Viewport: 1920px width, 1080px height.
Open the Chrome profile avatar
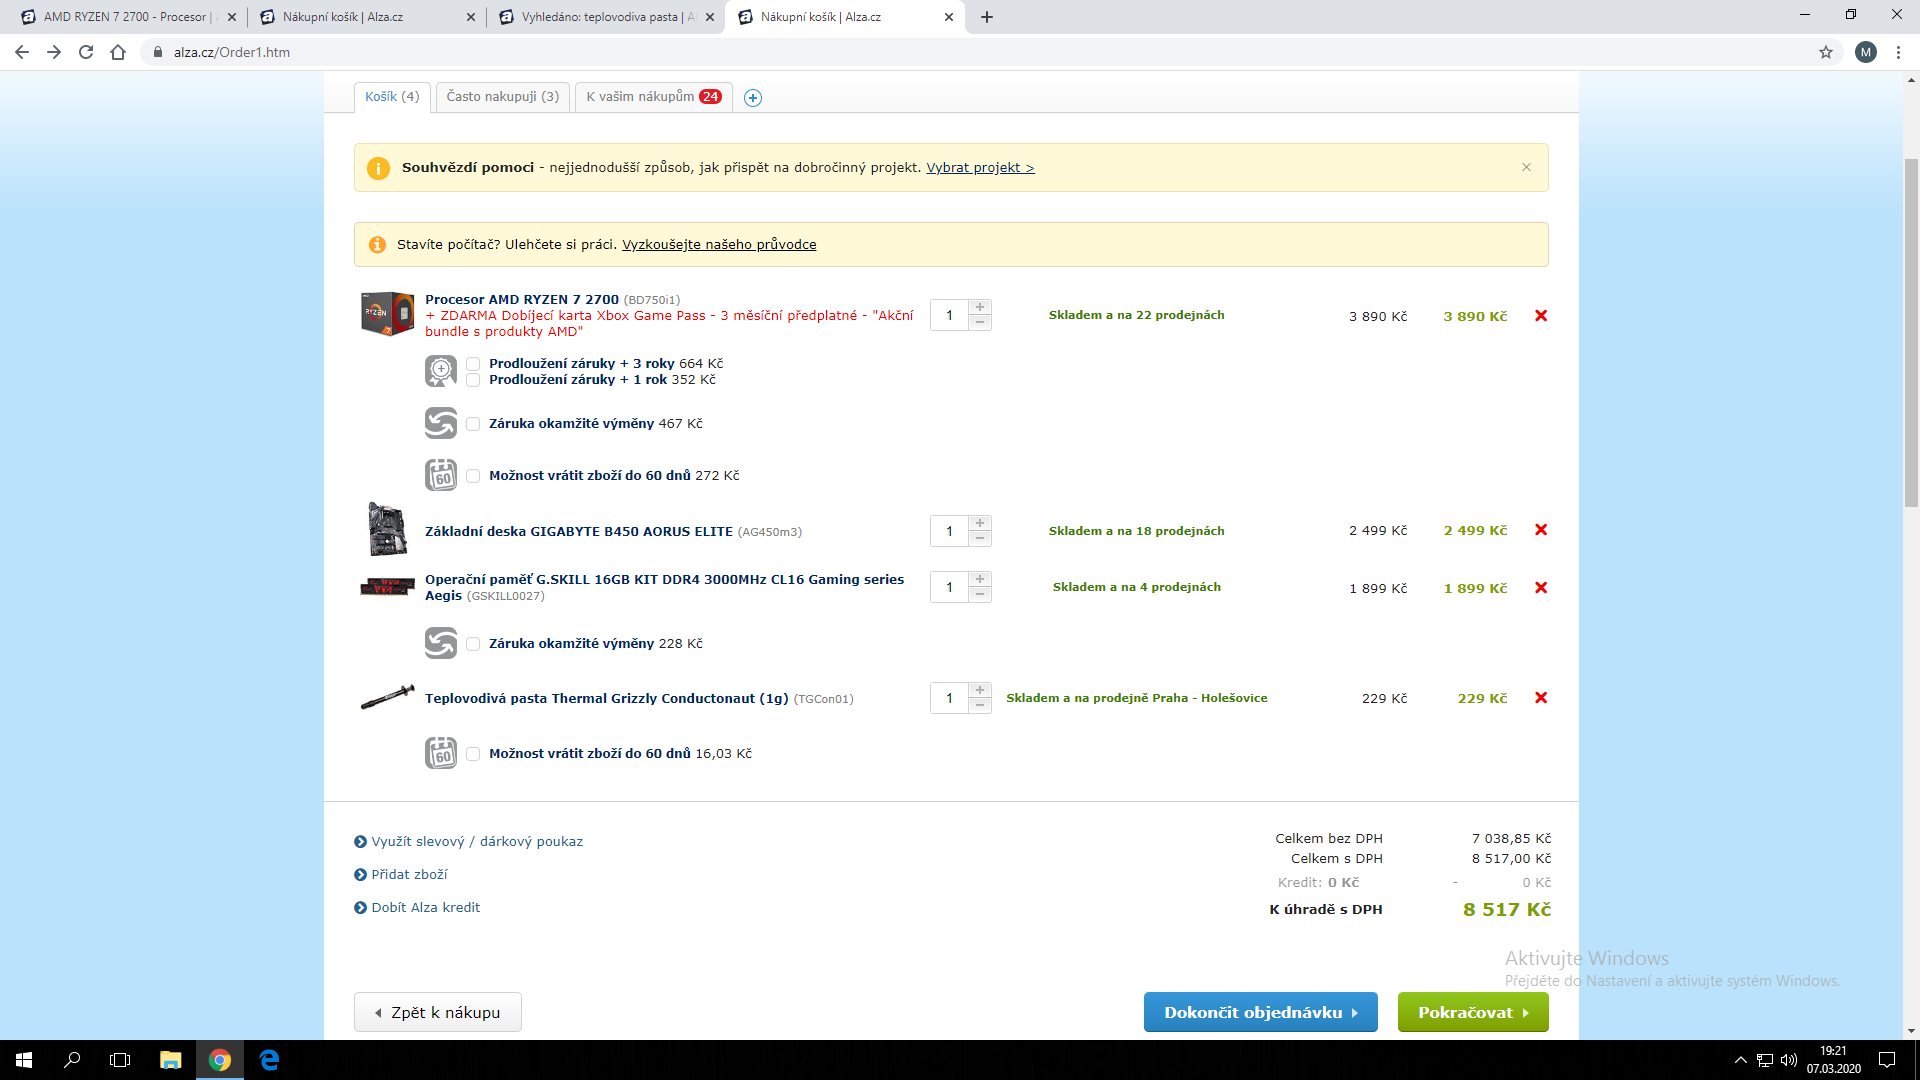click(1866, 52)
